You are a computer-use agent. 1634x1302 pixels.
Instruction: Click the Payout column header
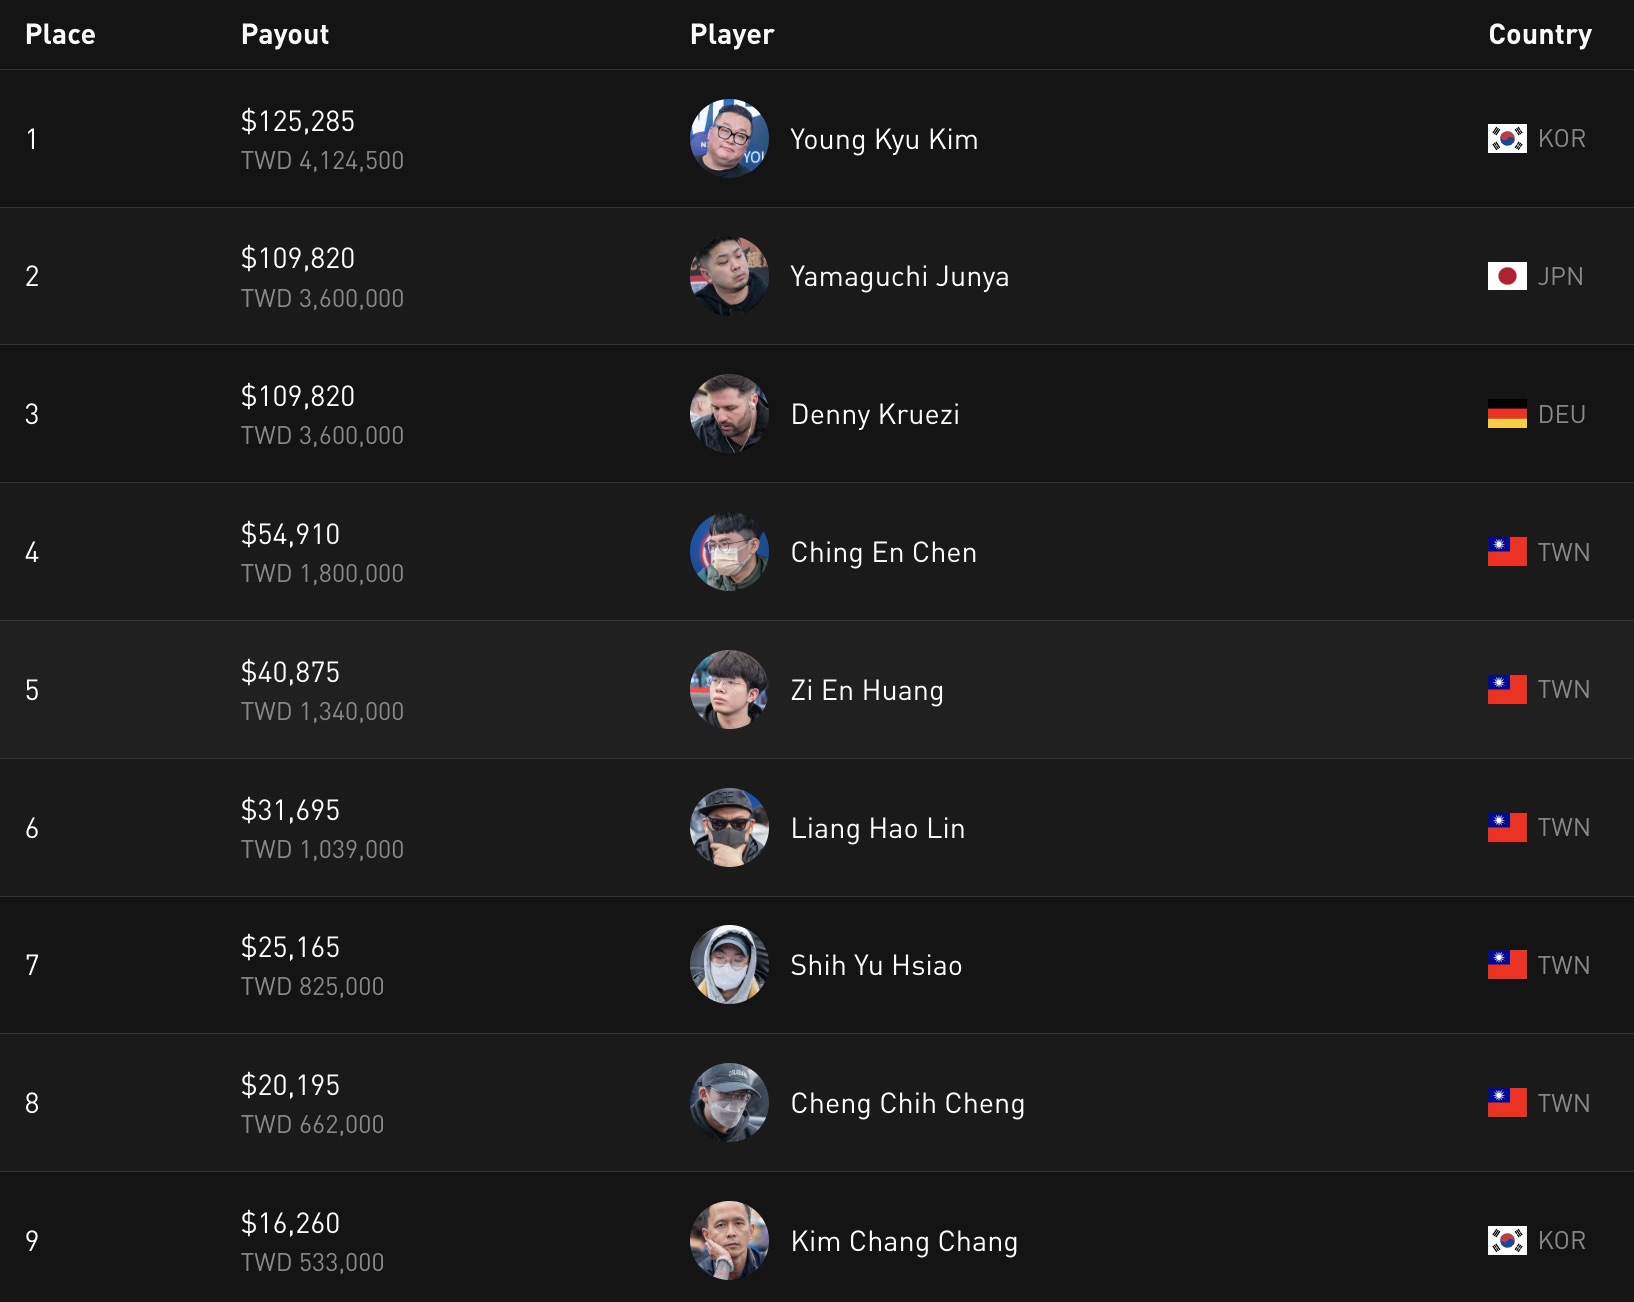(x=285, y=35)
